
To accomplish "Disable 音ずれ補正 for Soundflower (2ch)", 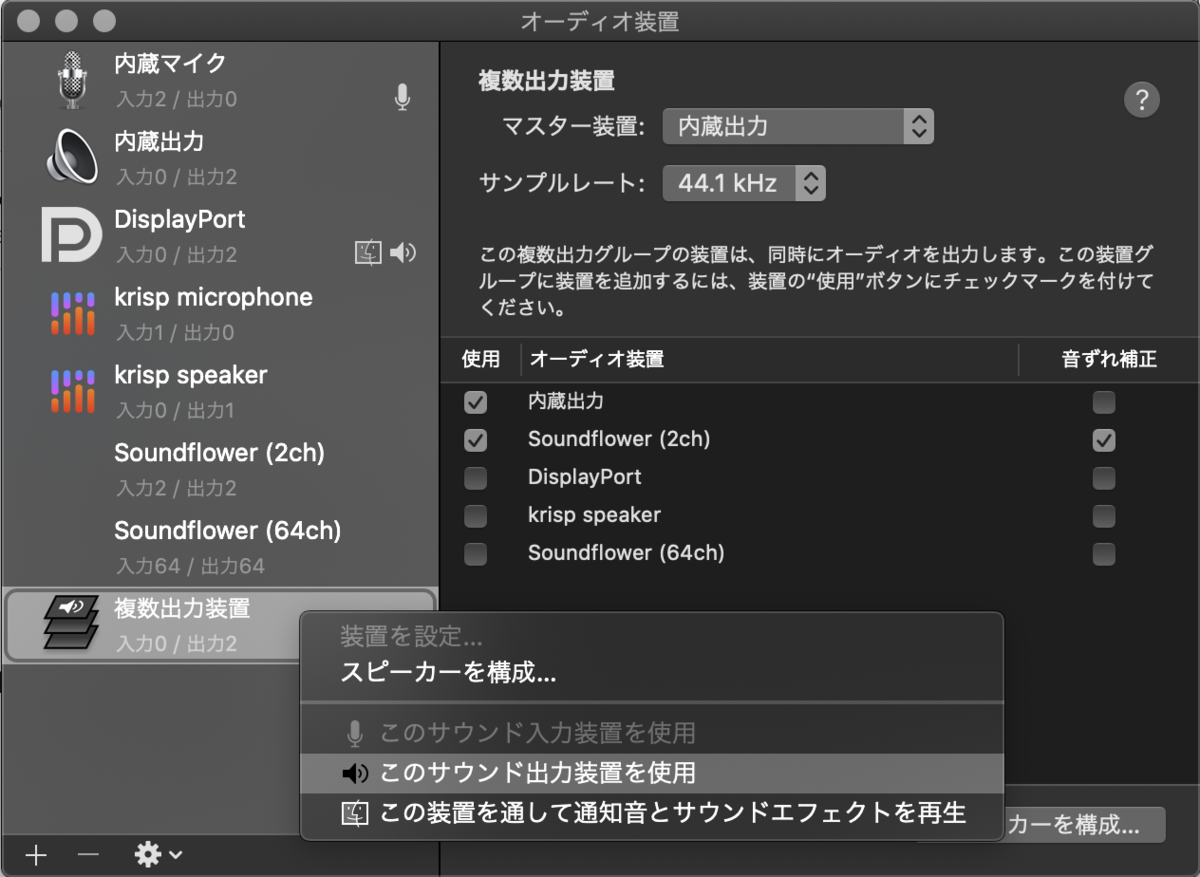I will pos(1104,440).
